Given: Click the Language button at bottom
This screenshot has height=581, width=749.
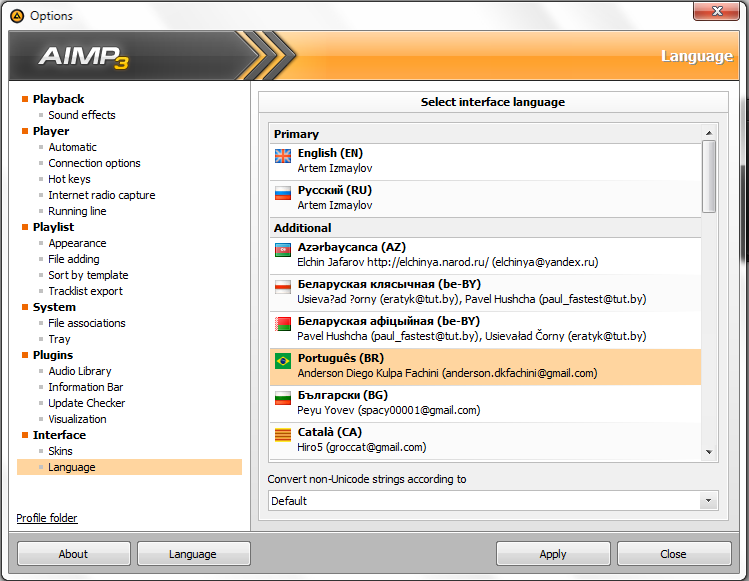Looking at the screenshot, I should coord(193,554).
